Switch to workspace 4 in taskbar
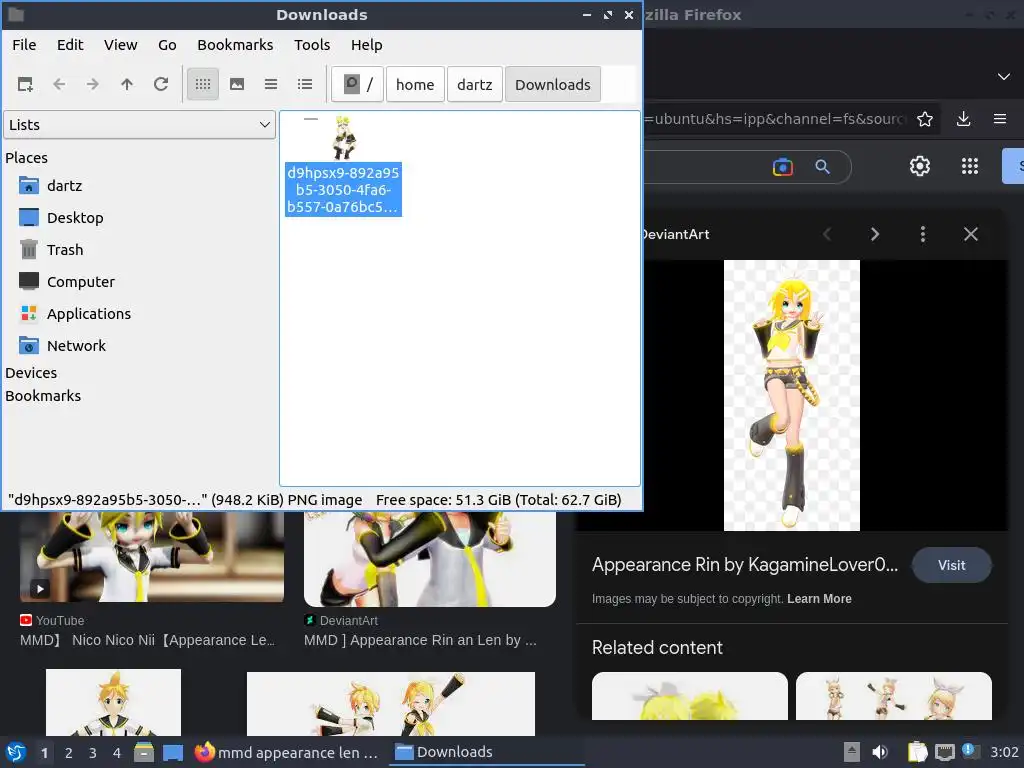The height and width of the screenshot is (768, 1024). 117,753
